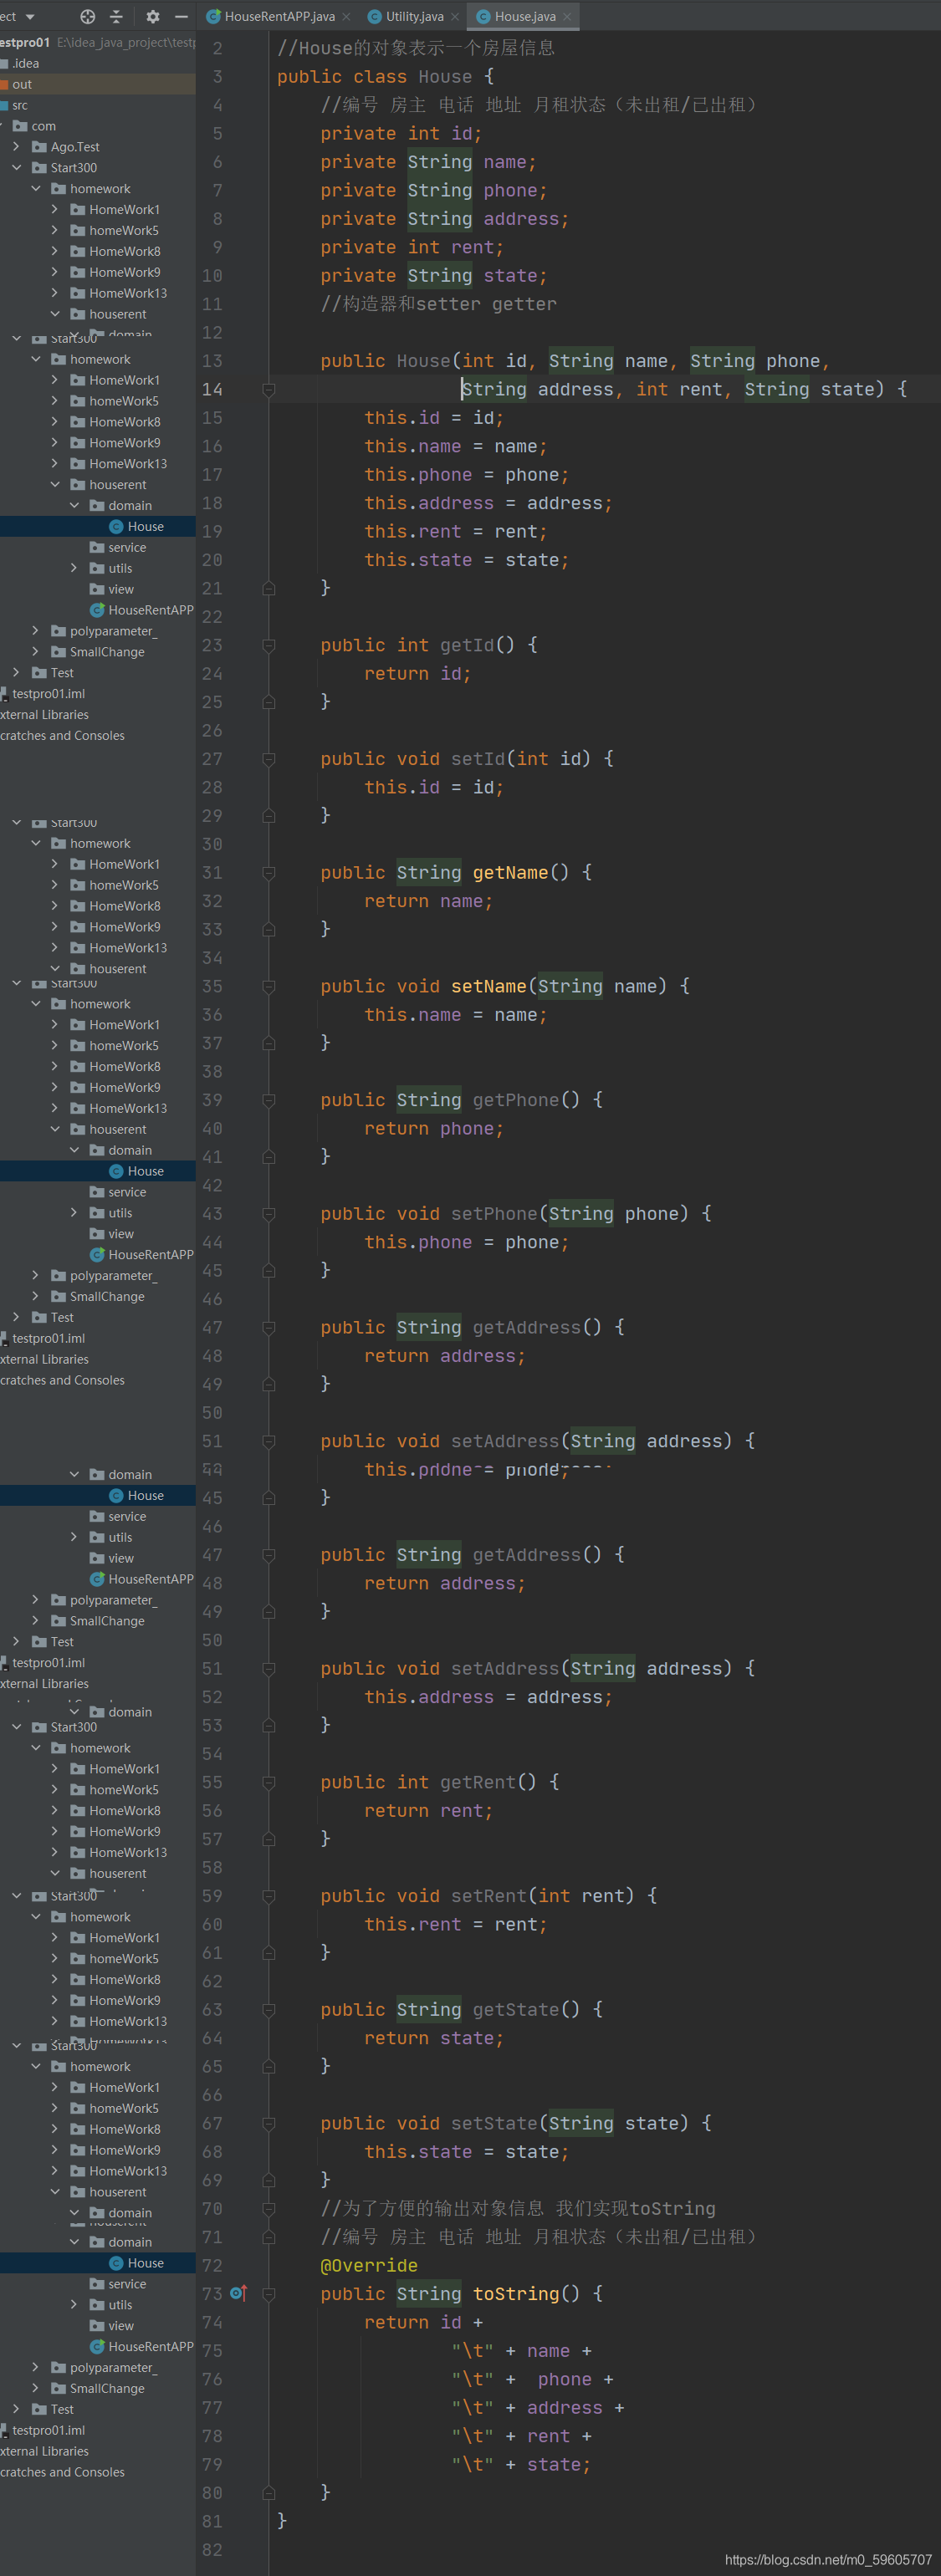Image resolution: width=941 pixels, height=2576 pixels.
Task: Click the setPhone method name
Action: coord(494,1213)
